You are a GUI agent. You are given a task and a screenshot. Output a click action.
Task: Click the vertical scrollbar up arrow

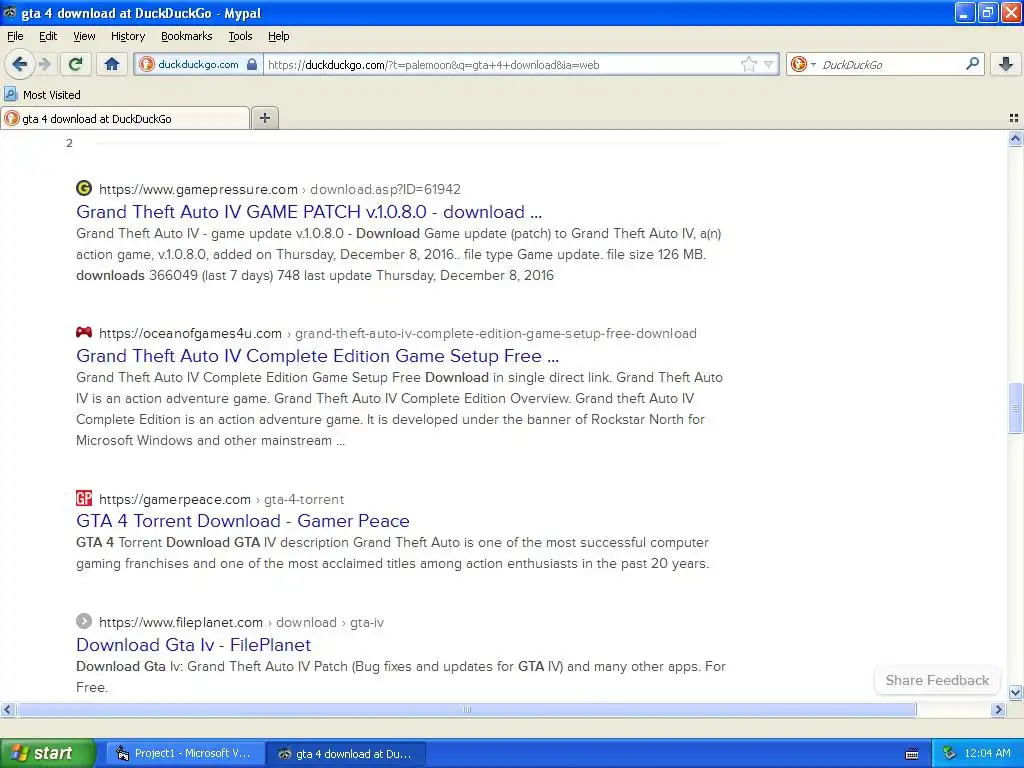(1015, 138)
